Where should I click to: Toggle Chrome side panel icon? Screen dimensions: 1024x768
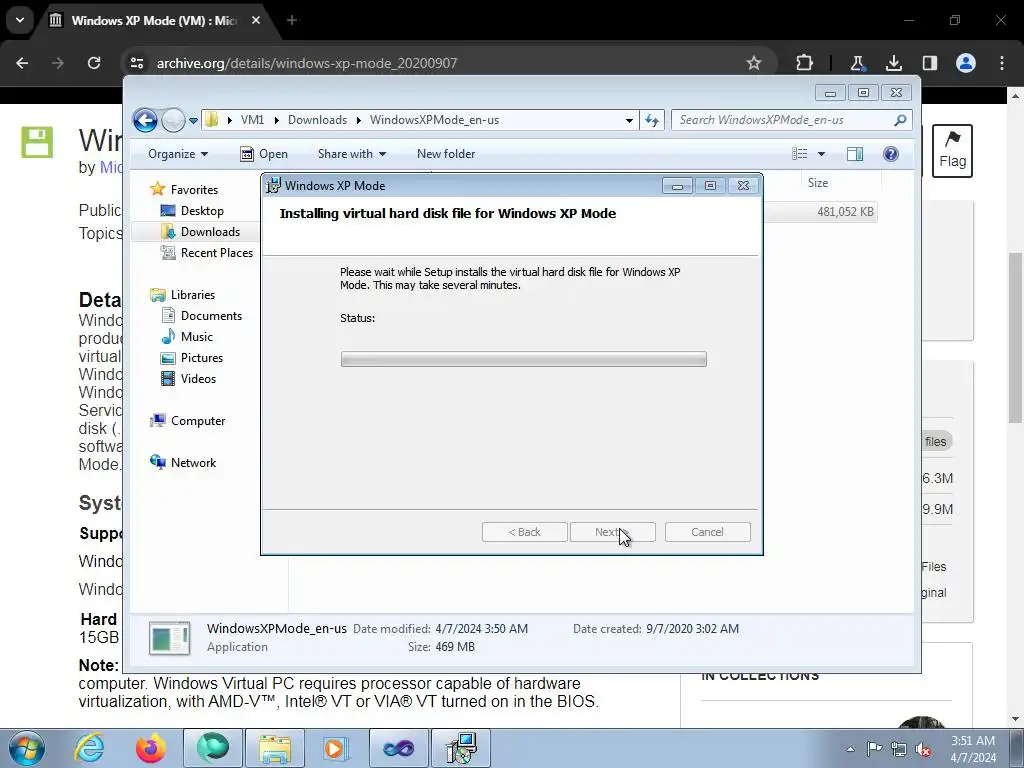[929, 63]
